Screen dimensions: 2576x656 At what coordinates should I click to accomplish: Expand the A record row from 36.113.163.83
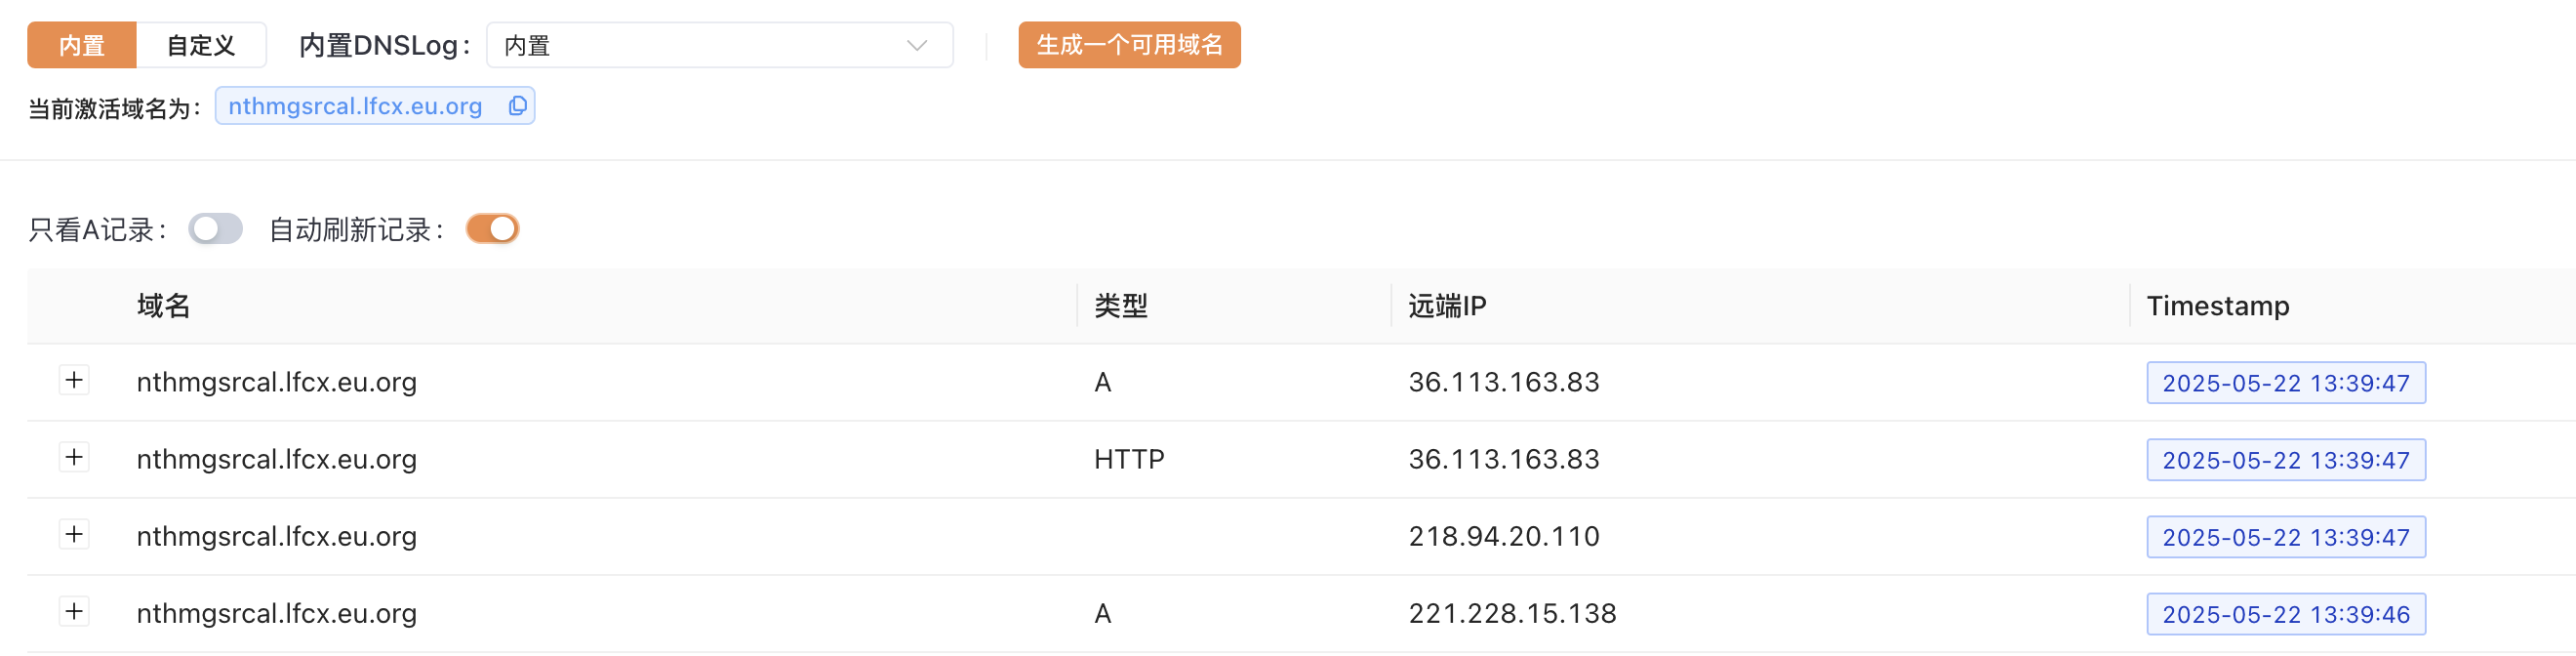coord(74,381)
